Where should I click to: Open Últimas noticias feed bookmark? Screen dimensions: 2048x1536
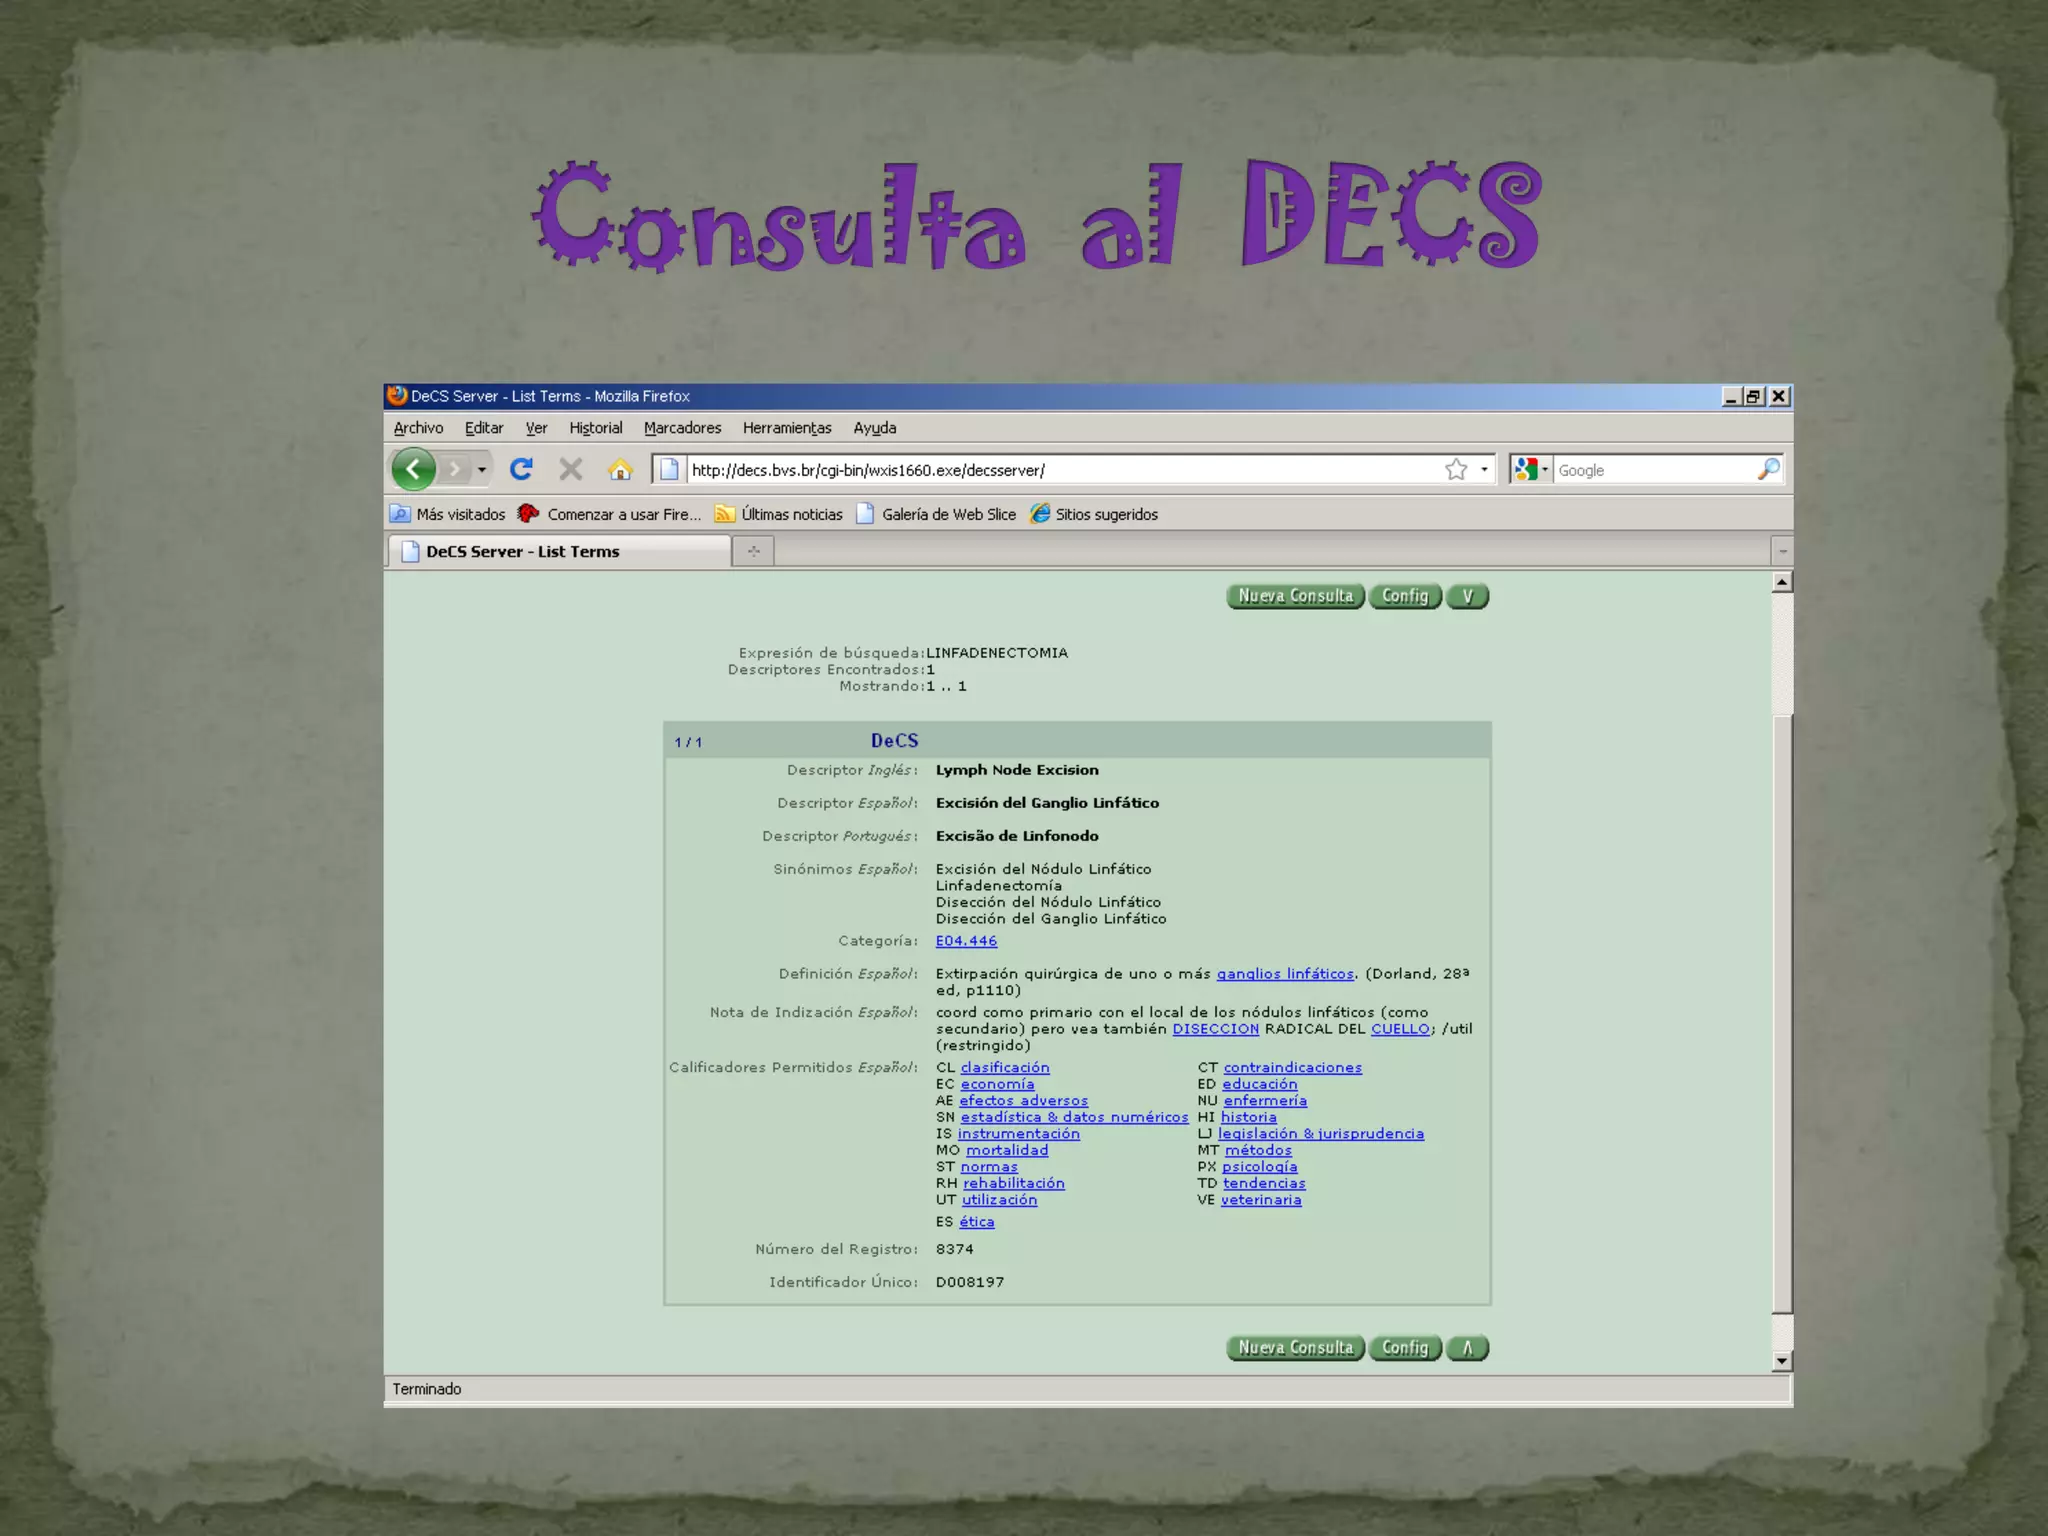coord(778,514)
